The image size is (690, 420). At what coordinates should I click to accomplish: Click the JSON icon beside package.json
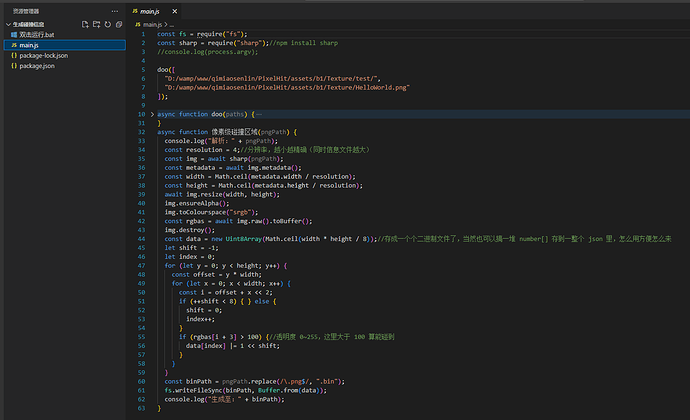point(14,66)
